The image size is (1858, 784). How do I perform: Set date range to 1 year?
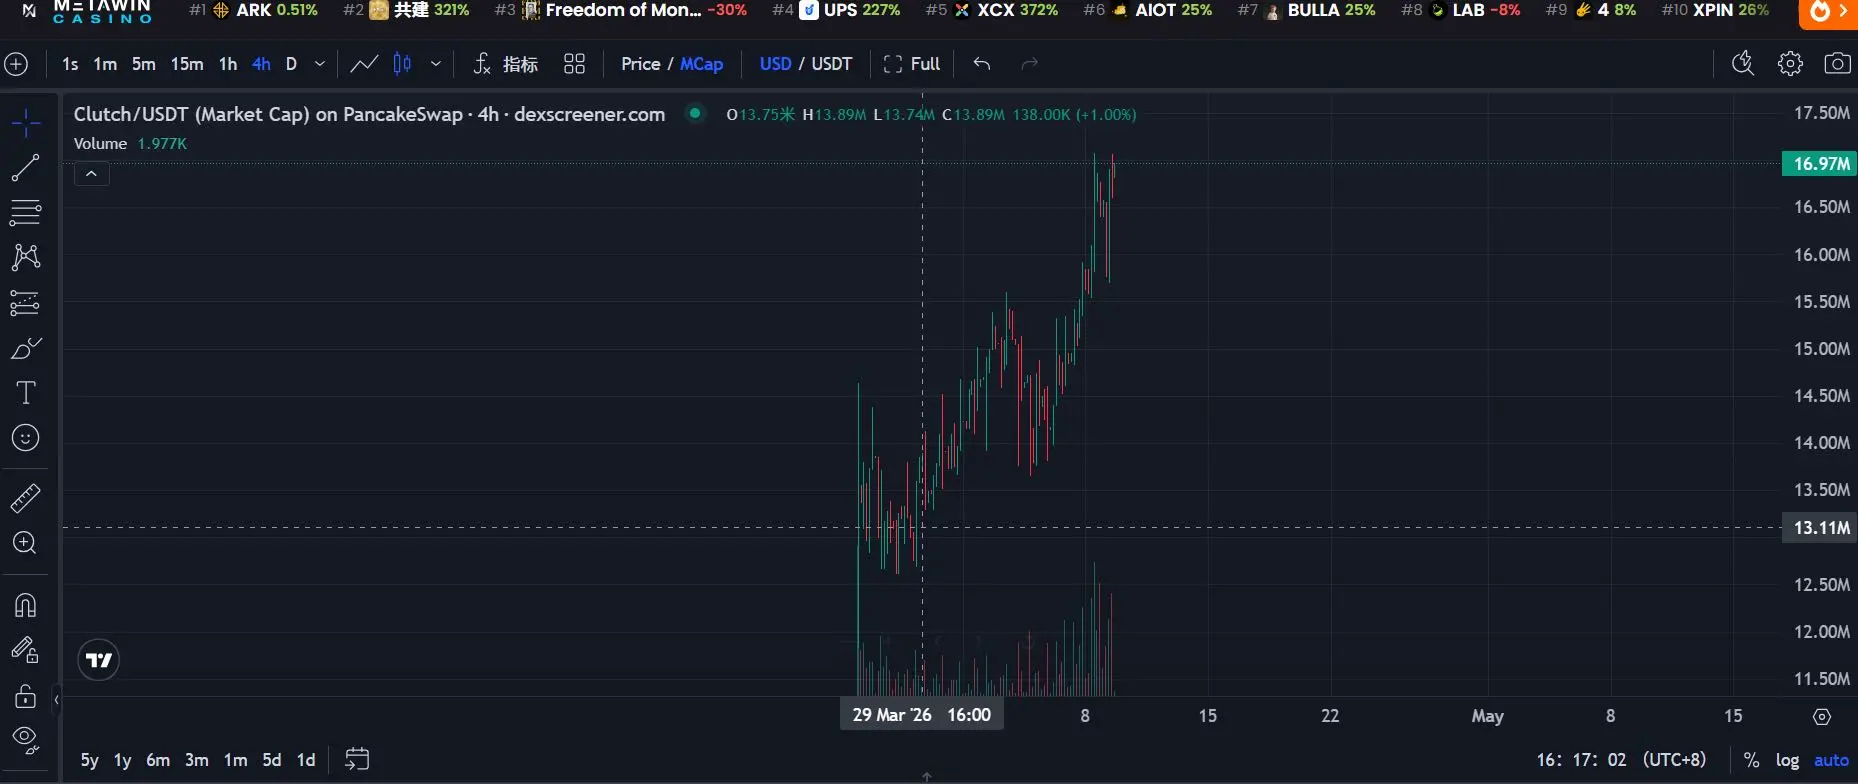[x=122, y=760]
